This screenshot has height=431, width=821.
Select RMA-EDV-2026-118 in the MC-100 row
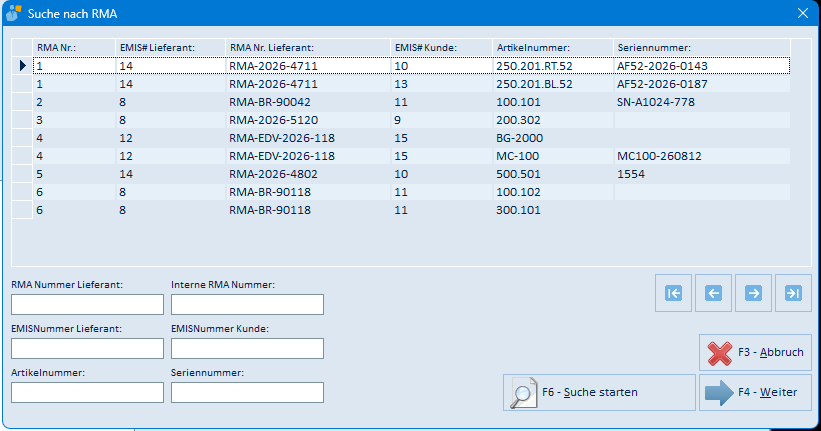[308, 156]
